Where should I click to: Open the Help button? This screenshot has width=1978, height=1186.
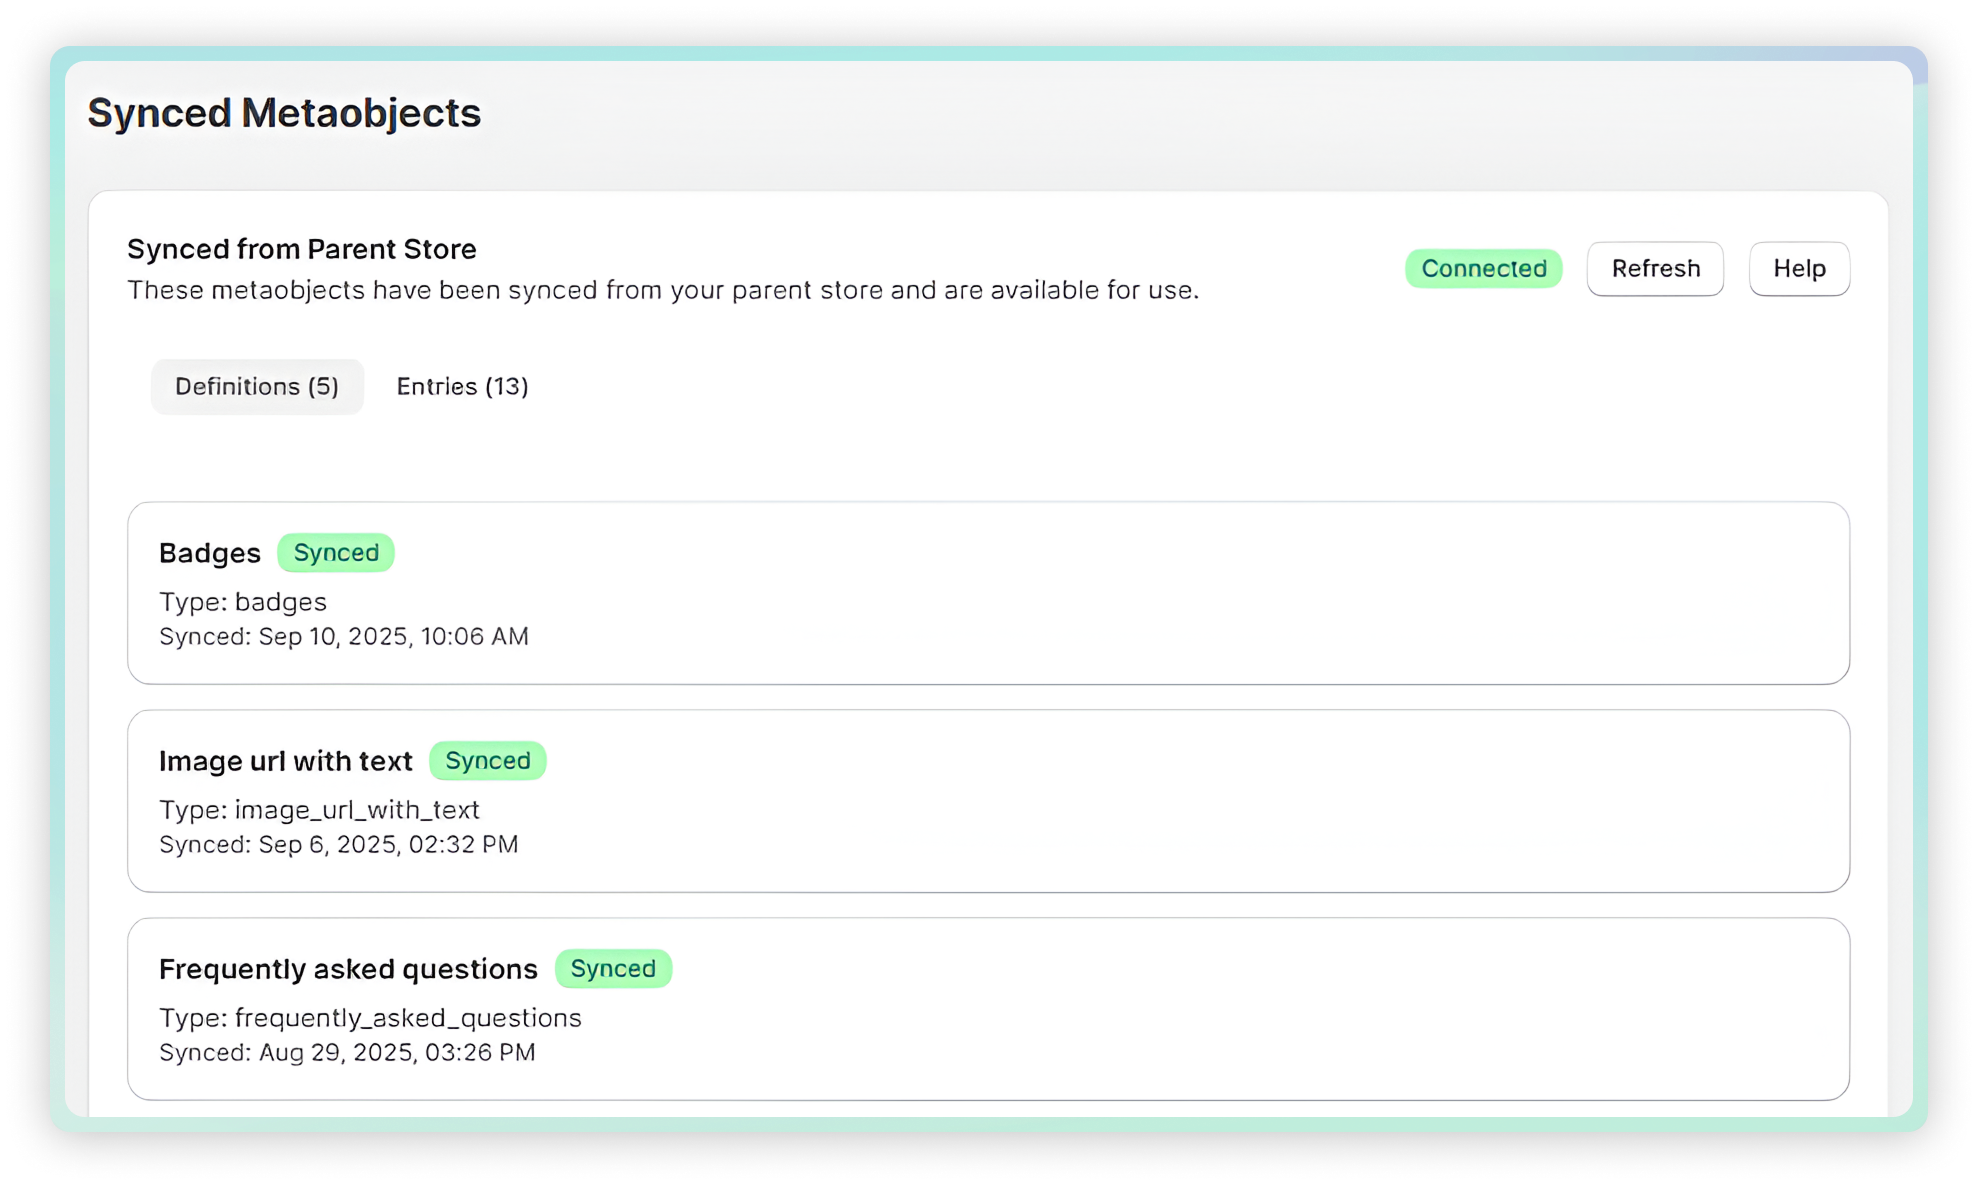click(1799, 269)
